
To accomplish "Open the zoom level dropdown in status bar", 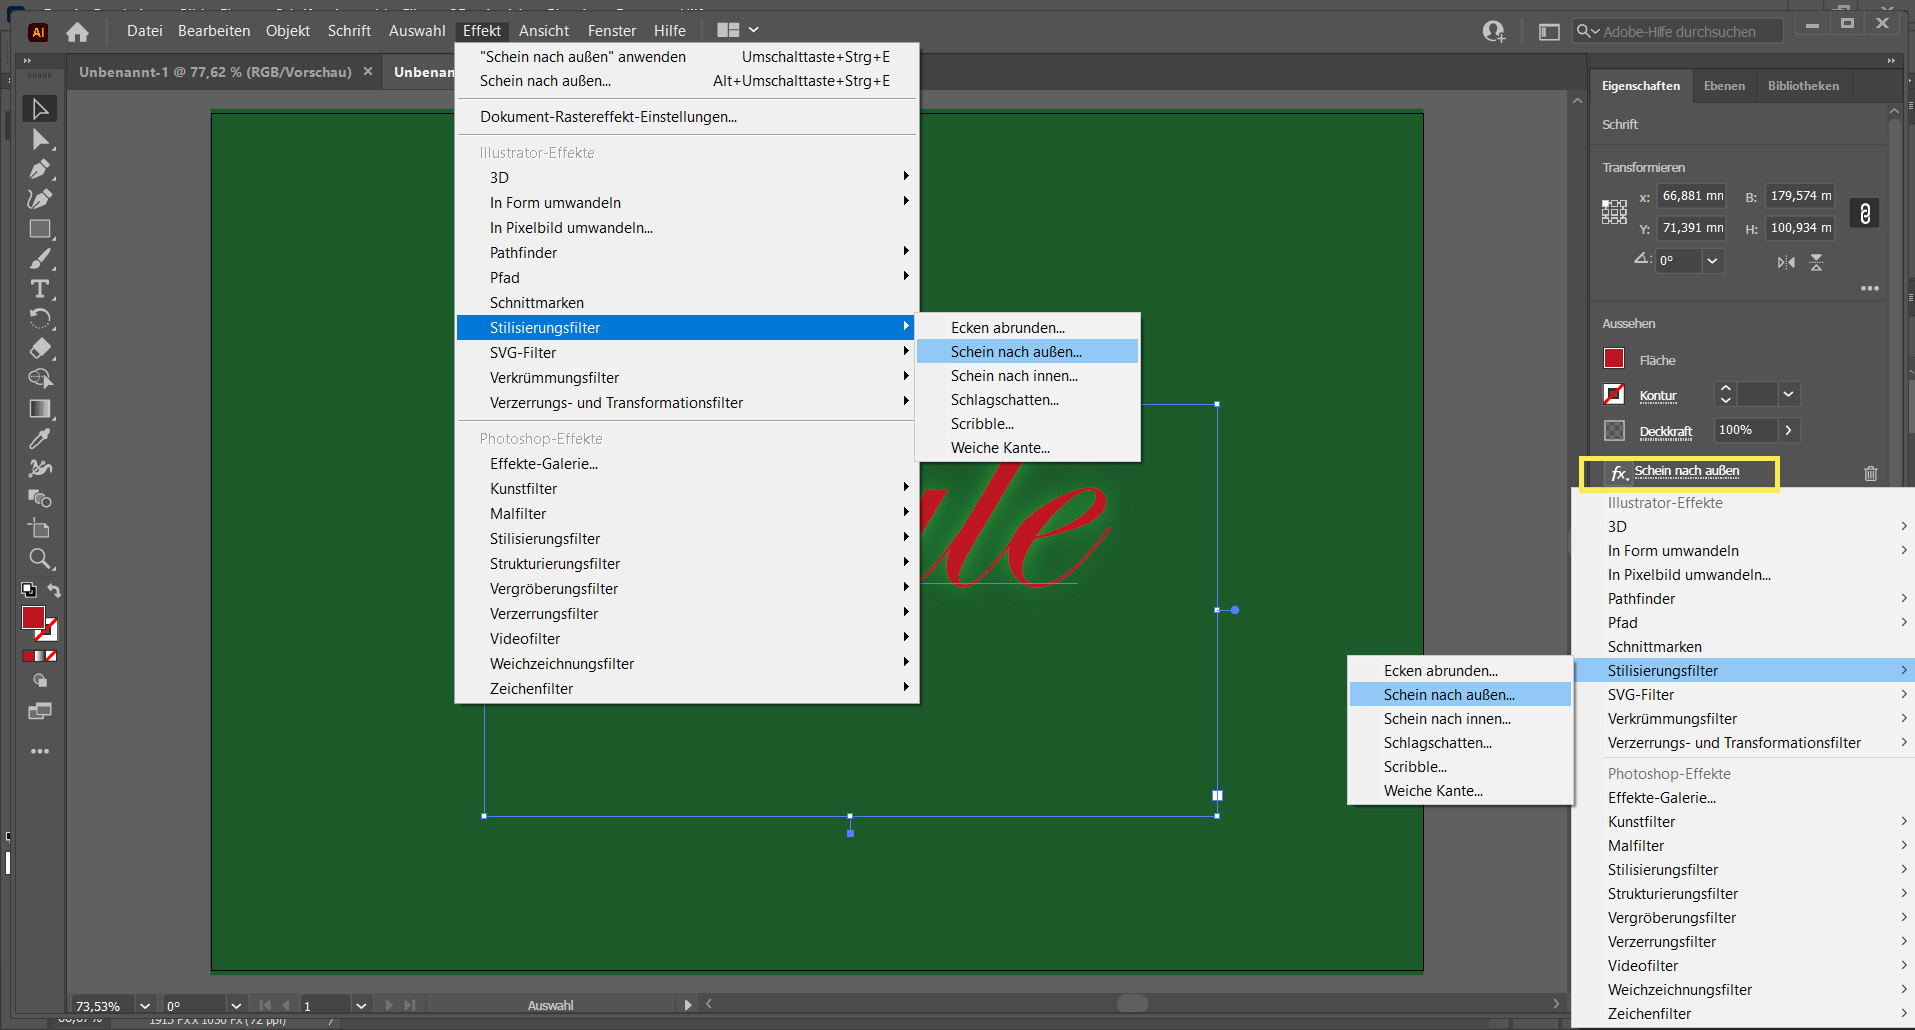I will point(145,1006).
